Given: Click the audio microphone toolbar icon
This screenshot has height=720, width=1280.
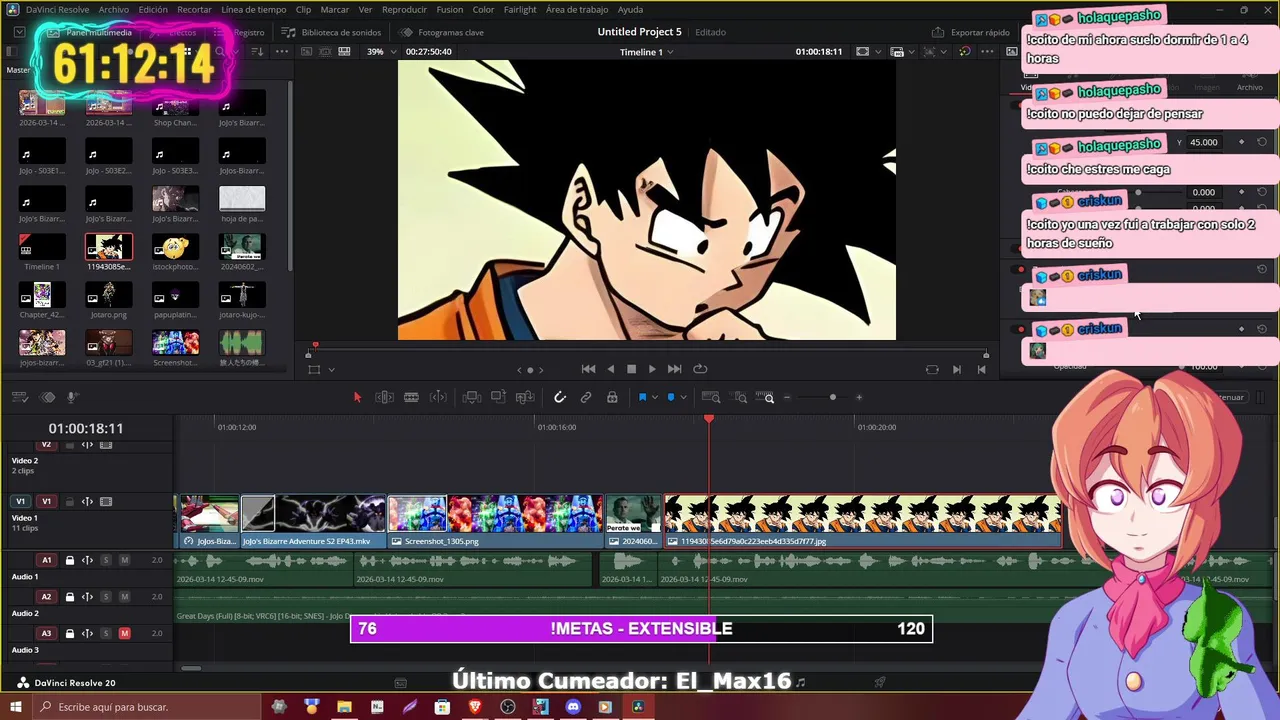Looking at the screenshot, I should 72,398.
